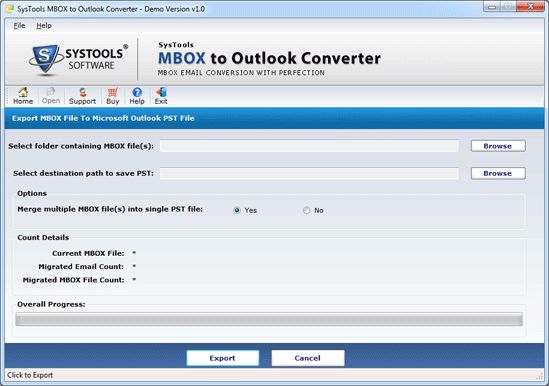Start conversion with the Export button
Screen dimensions: 549x386
223,358
